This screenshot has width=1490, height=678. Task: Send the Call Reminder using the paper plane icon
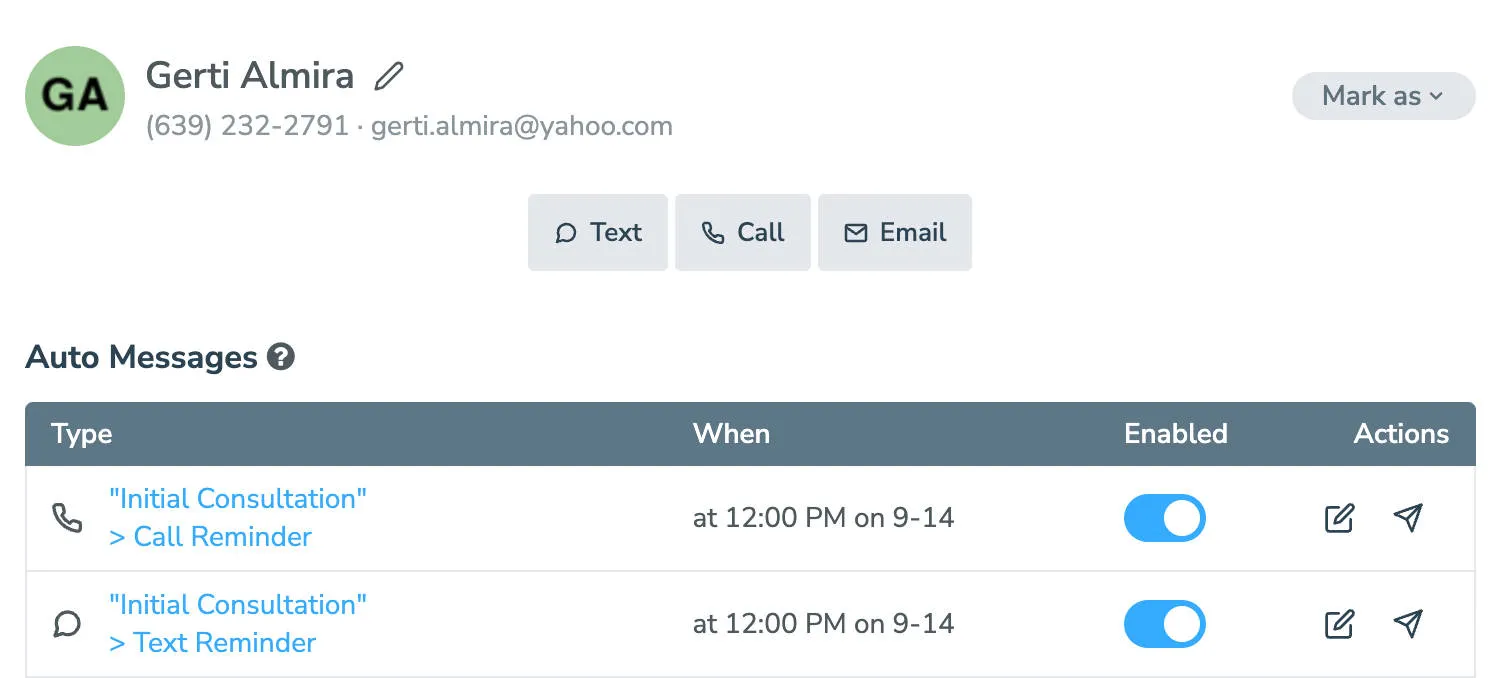pyautogui.click(x=1408, y=518)
